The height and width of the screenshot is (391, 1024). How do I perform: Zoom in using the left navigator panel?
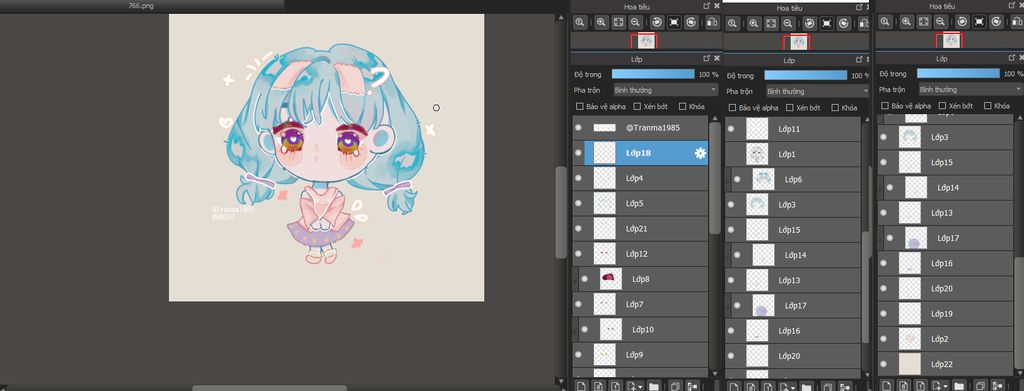pos(600,22)
